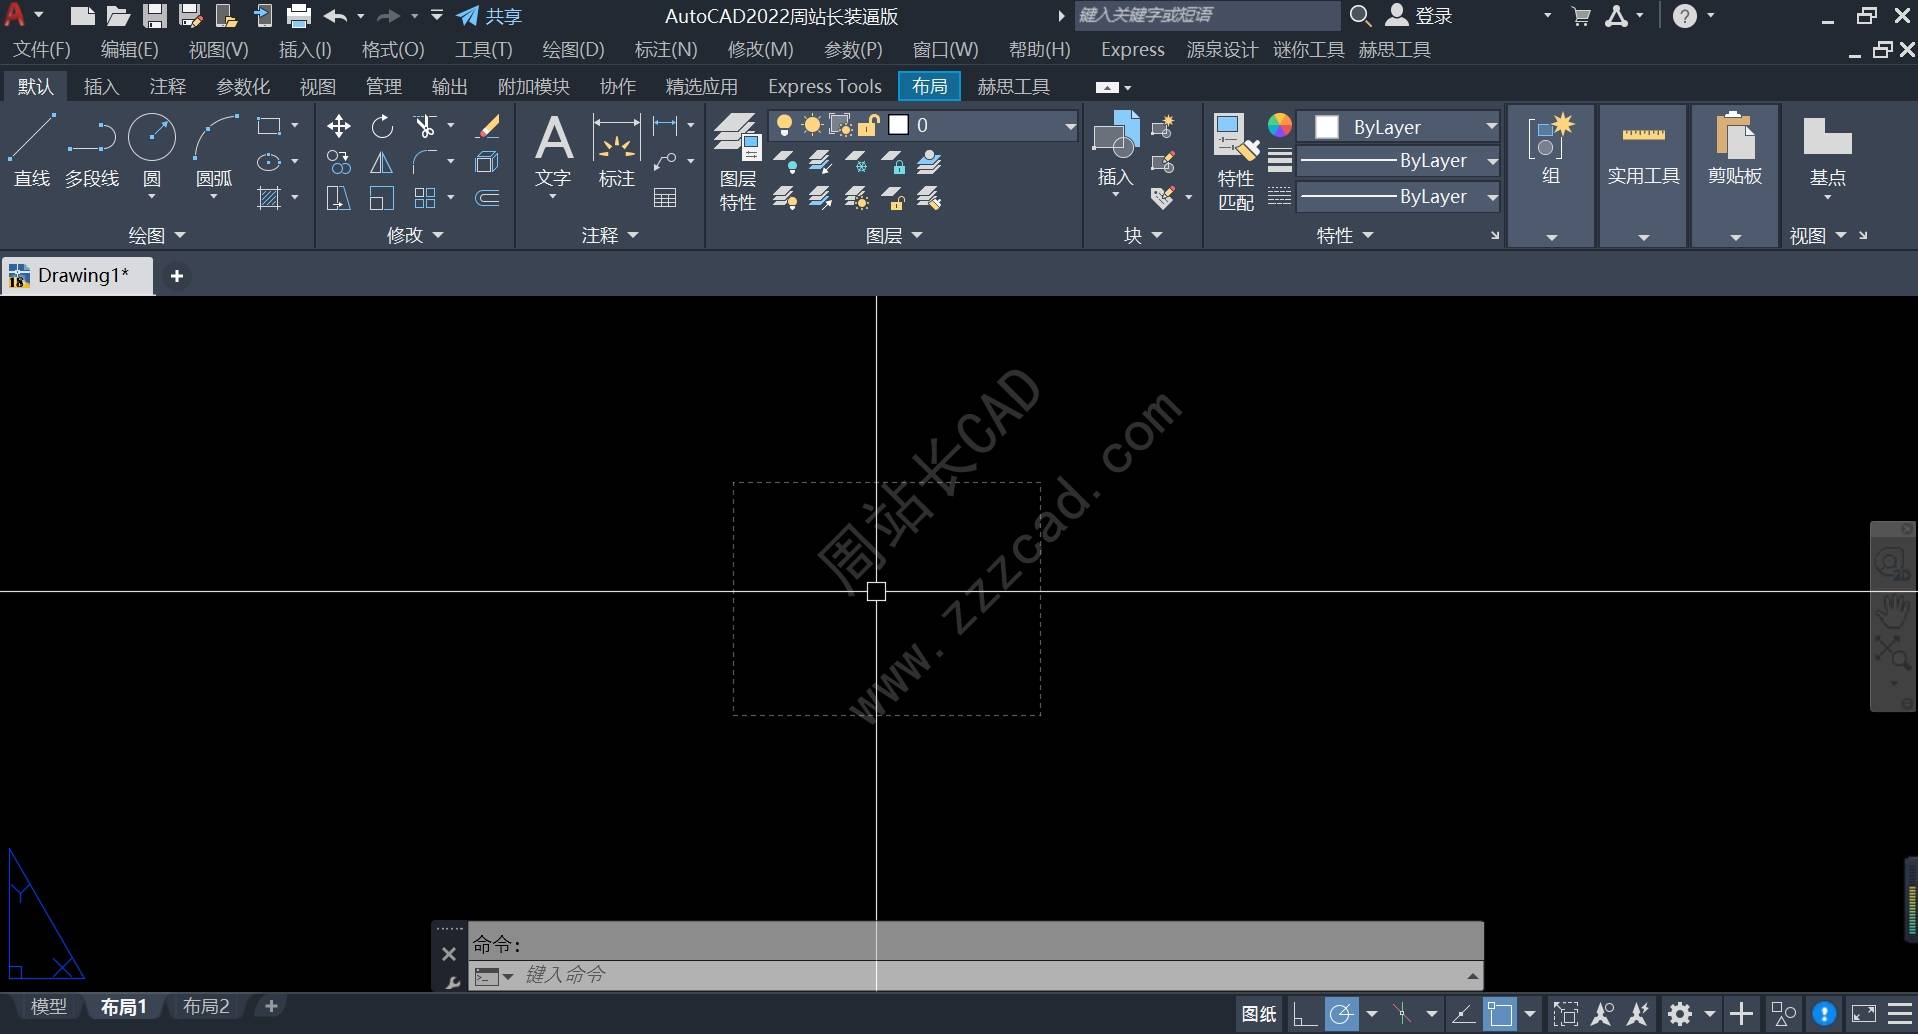The width and height of the screenshot is (1918, 1034).
Task: Switch to the 模型 model tab
Action: point(48,1007)
